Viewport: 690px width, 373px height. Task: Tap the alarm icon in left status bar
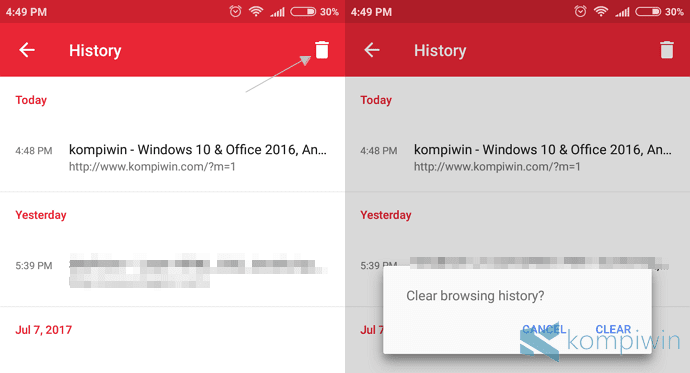[x=235, y=11]
